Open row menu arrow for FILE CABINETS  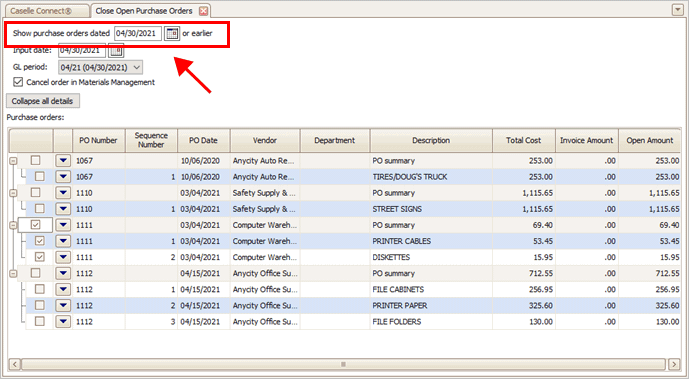tap(63, 289)
